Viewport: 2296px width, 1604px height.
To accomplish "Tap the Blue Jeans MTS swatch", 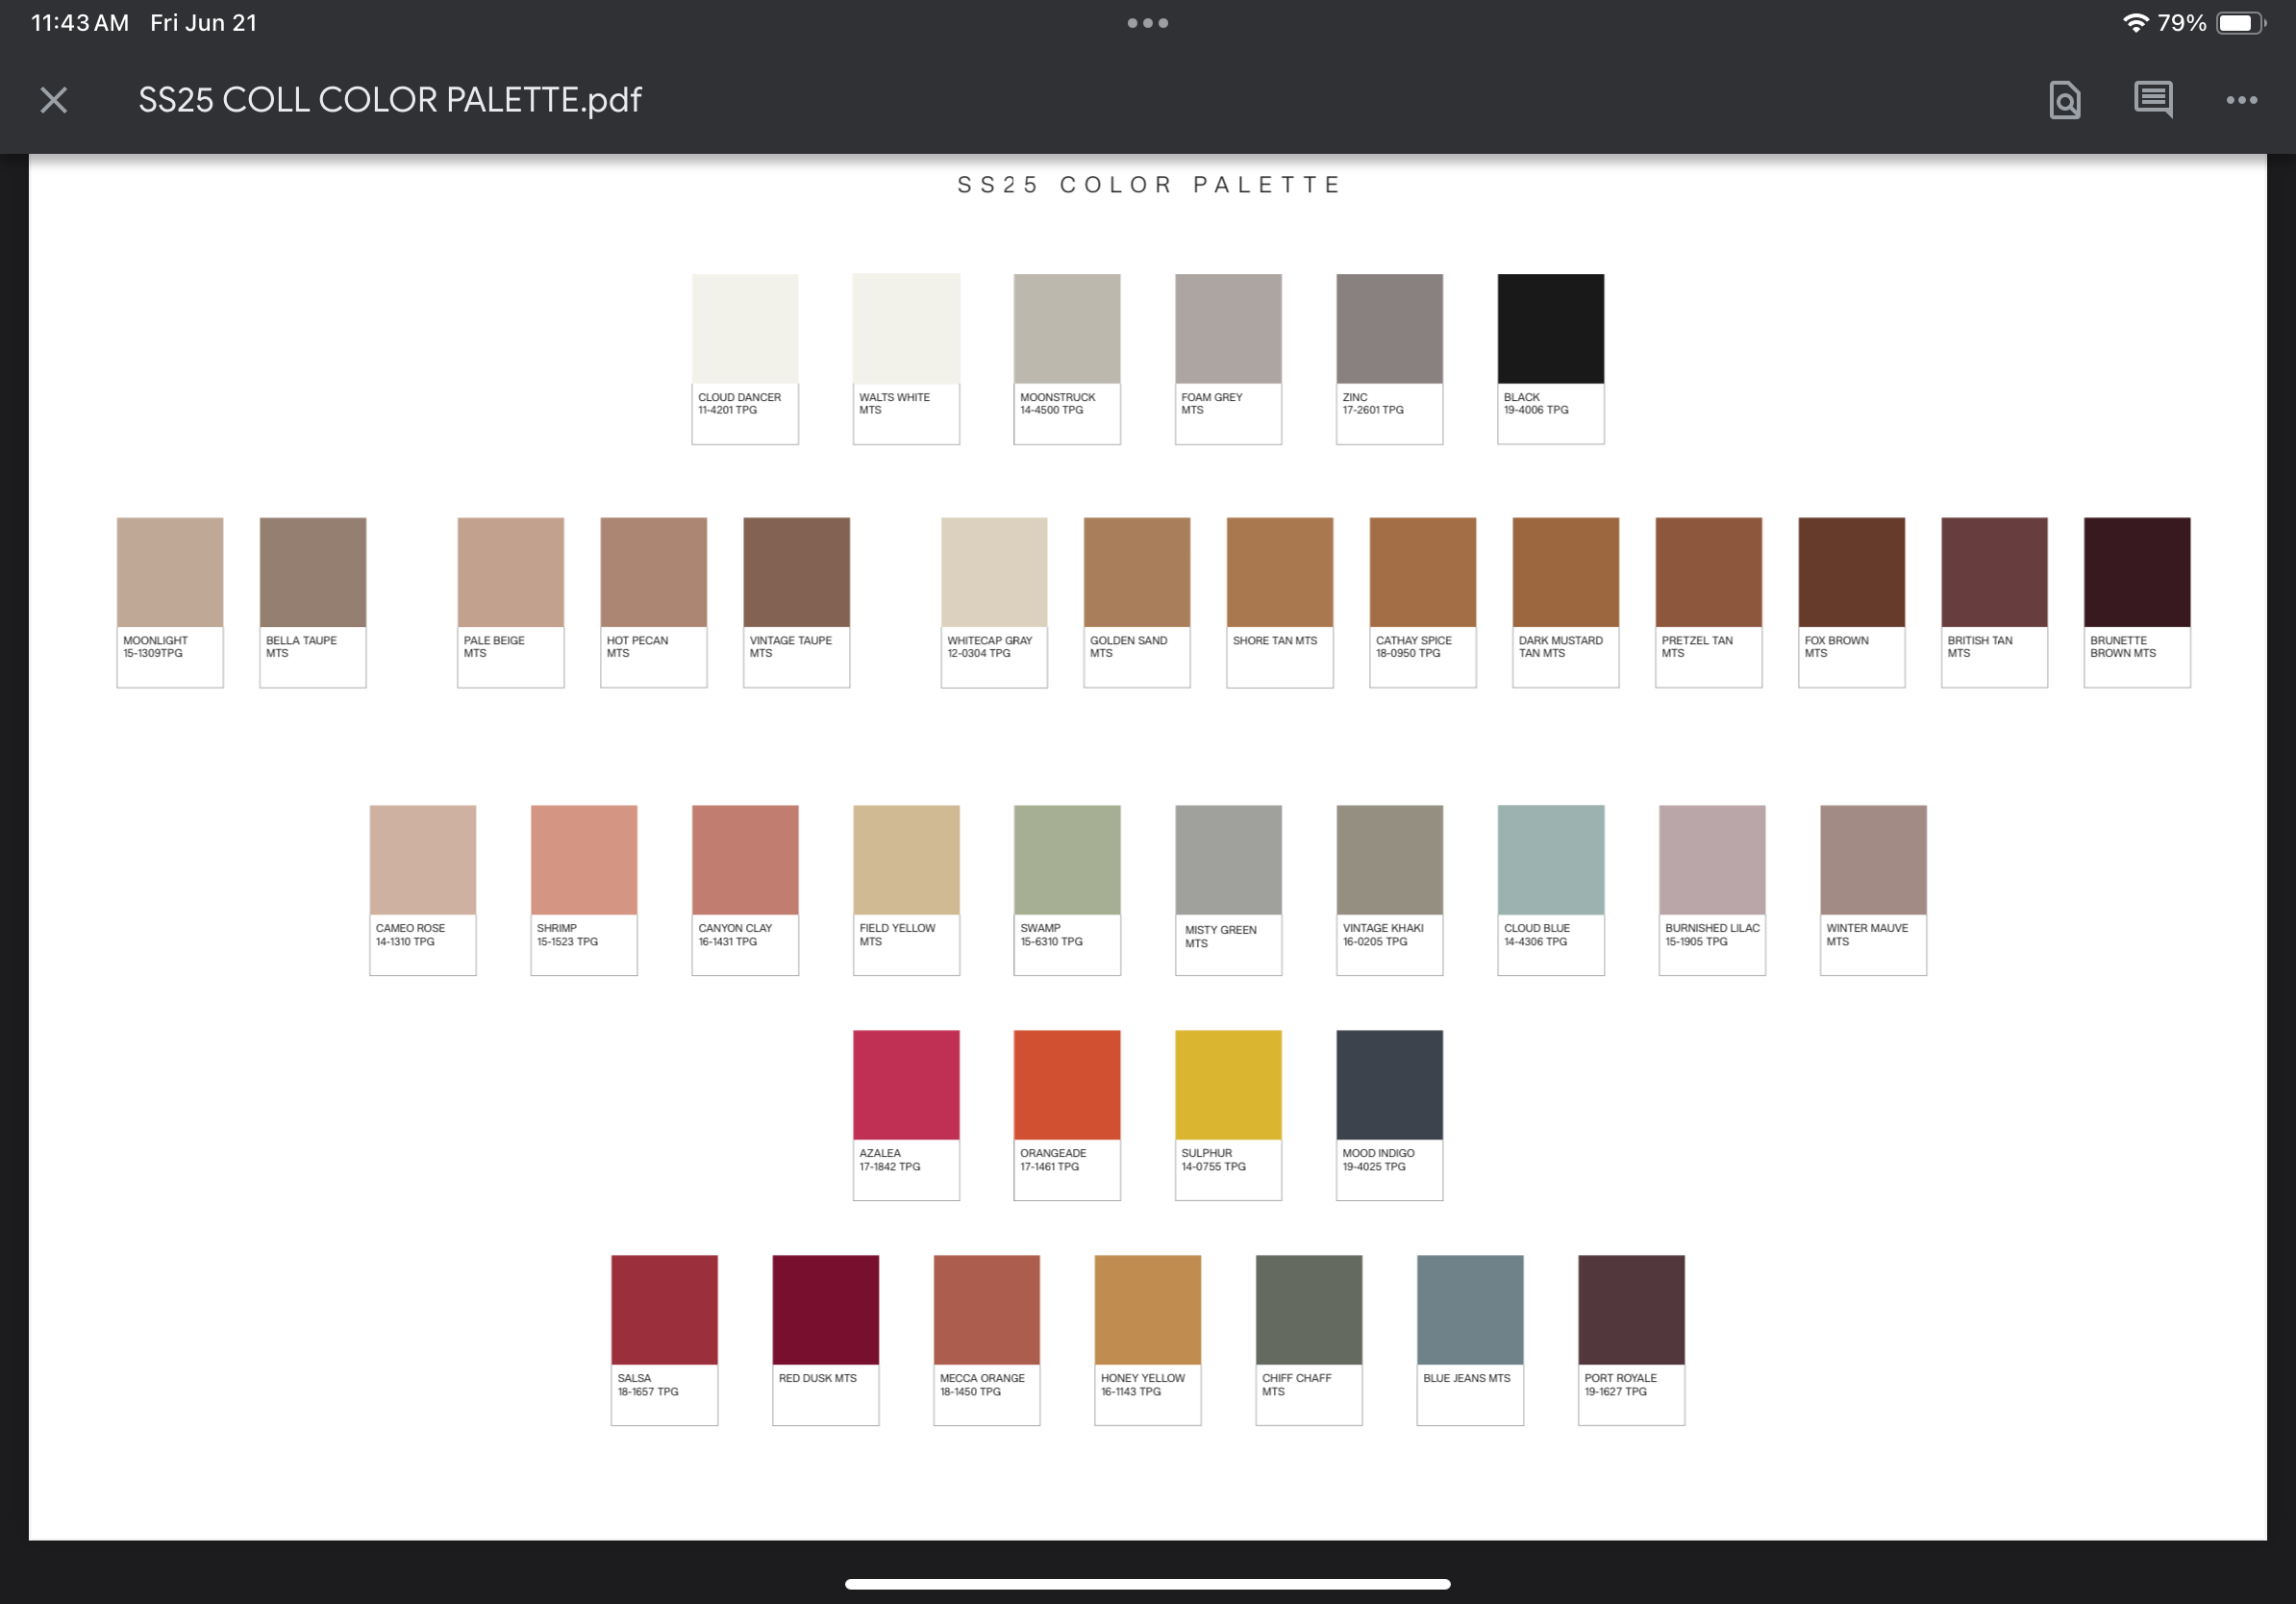I will point(1469,1310).
